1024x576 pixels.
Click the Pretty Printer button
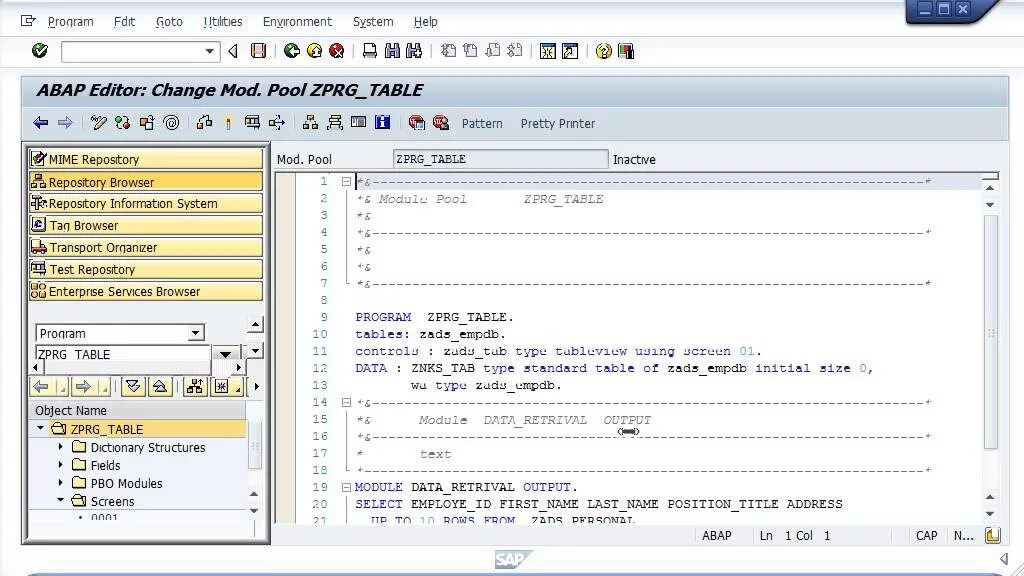coord(558,123)
